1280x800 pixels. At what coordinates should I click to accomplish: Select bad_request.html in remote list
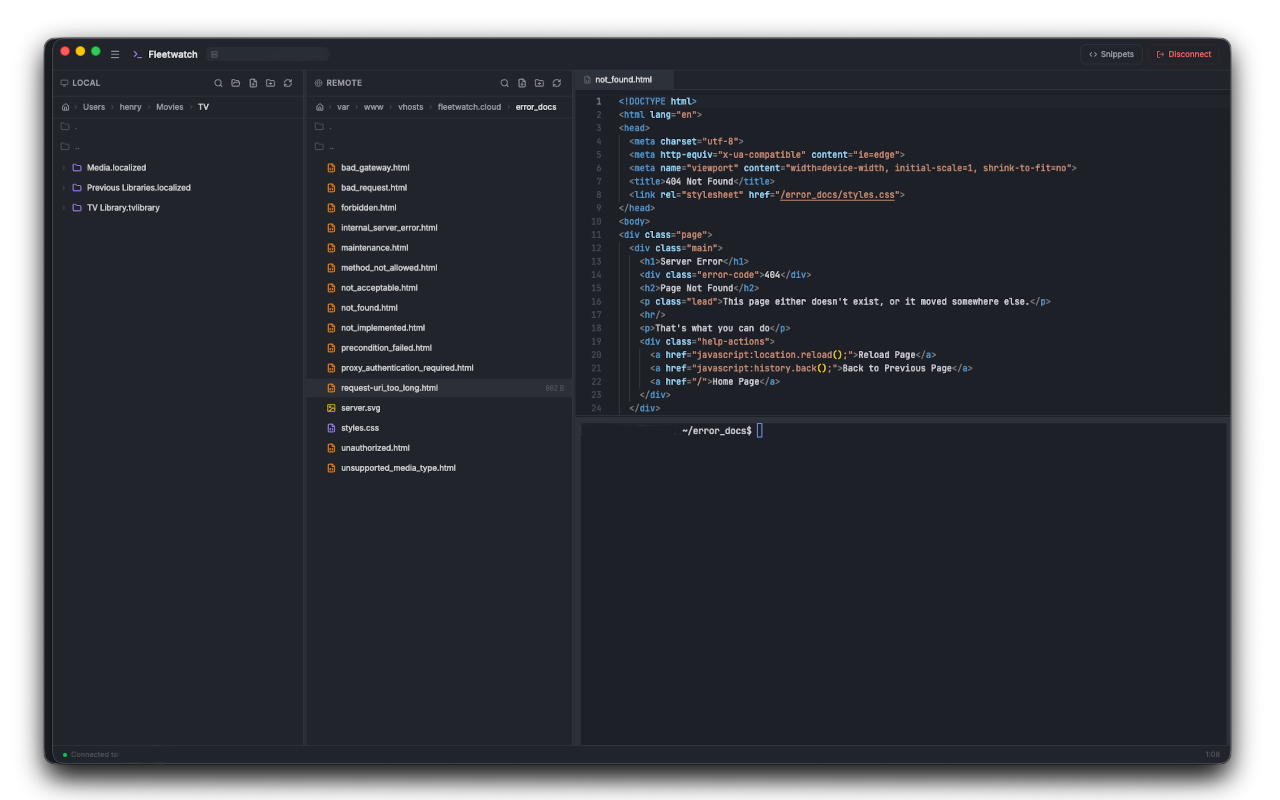[439, 188]
